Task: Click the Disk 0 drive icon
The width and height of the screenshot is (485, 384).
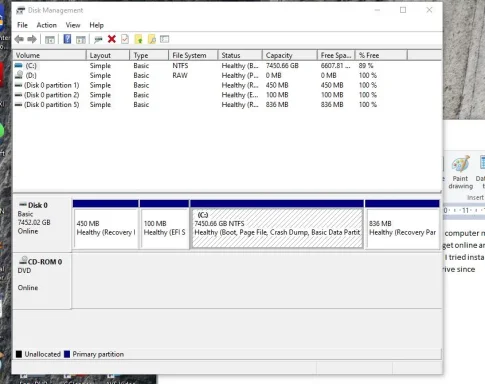Action: 23,204
